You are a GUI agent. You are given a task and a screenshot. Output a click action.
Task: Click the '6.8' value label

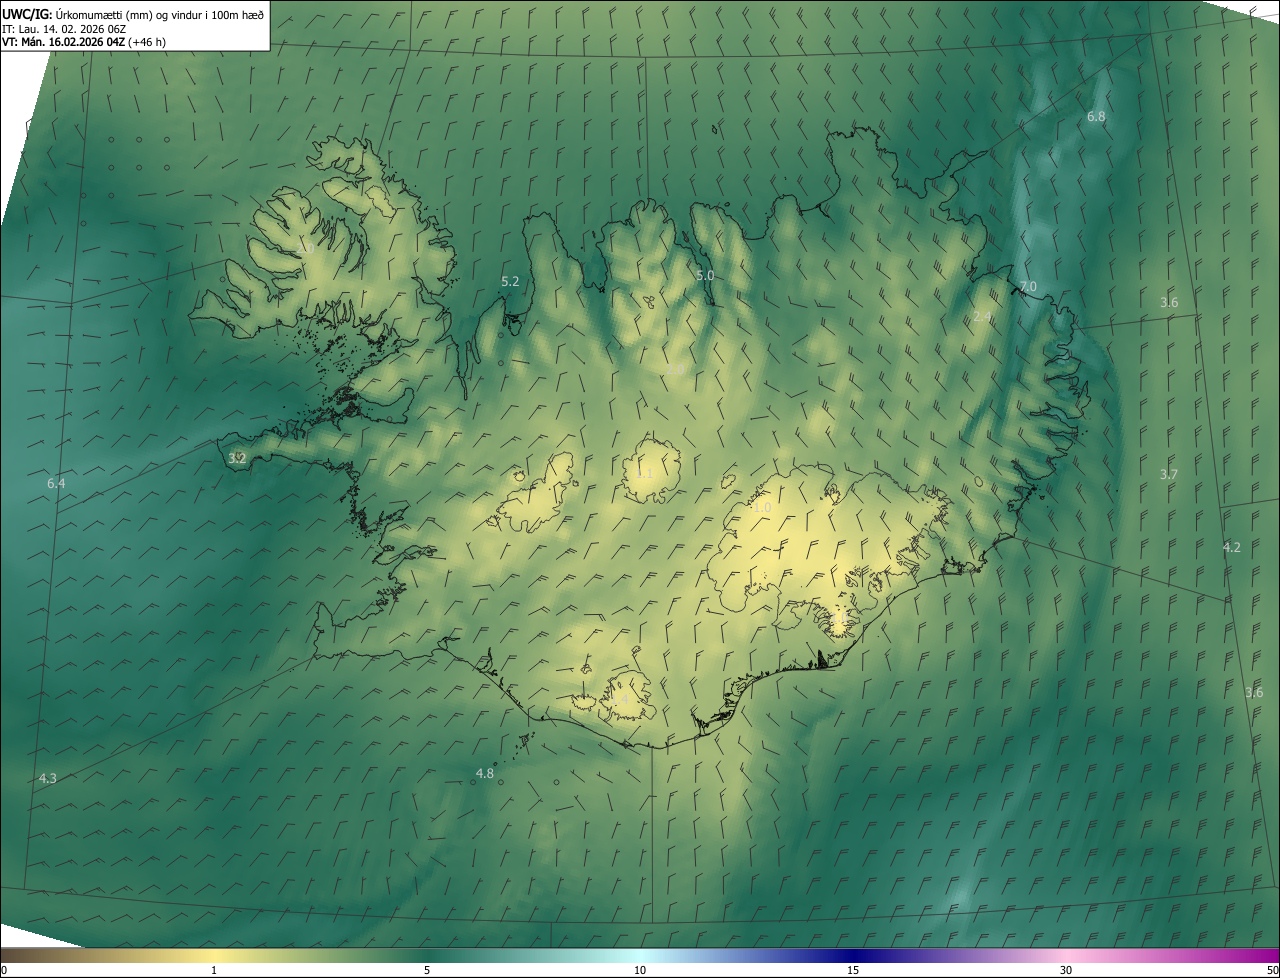pos(1096,116)
